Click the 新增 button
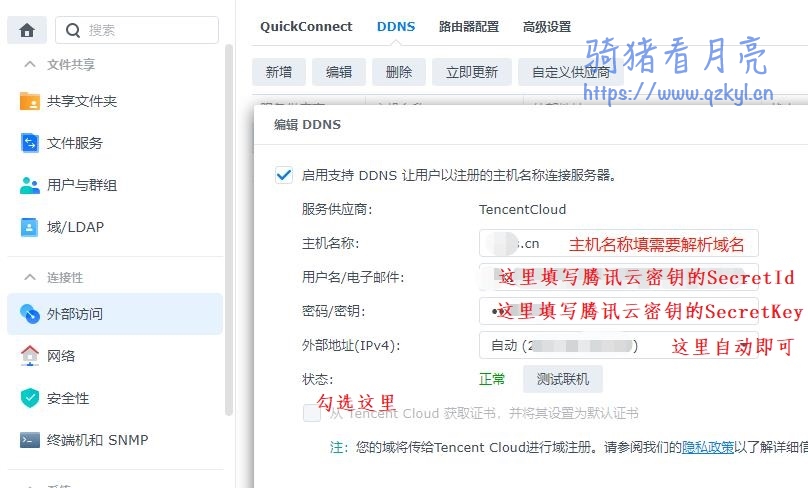 coord(279,72)
